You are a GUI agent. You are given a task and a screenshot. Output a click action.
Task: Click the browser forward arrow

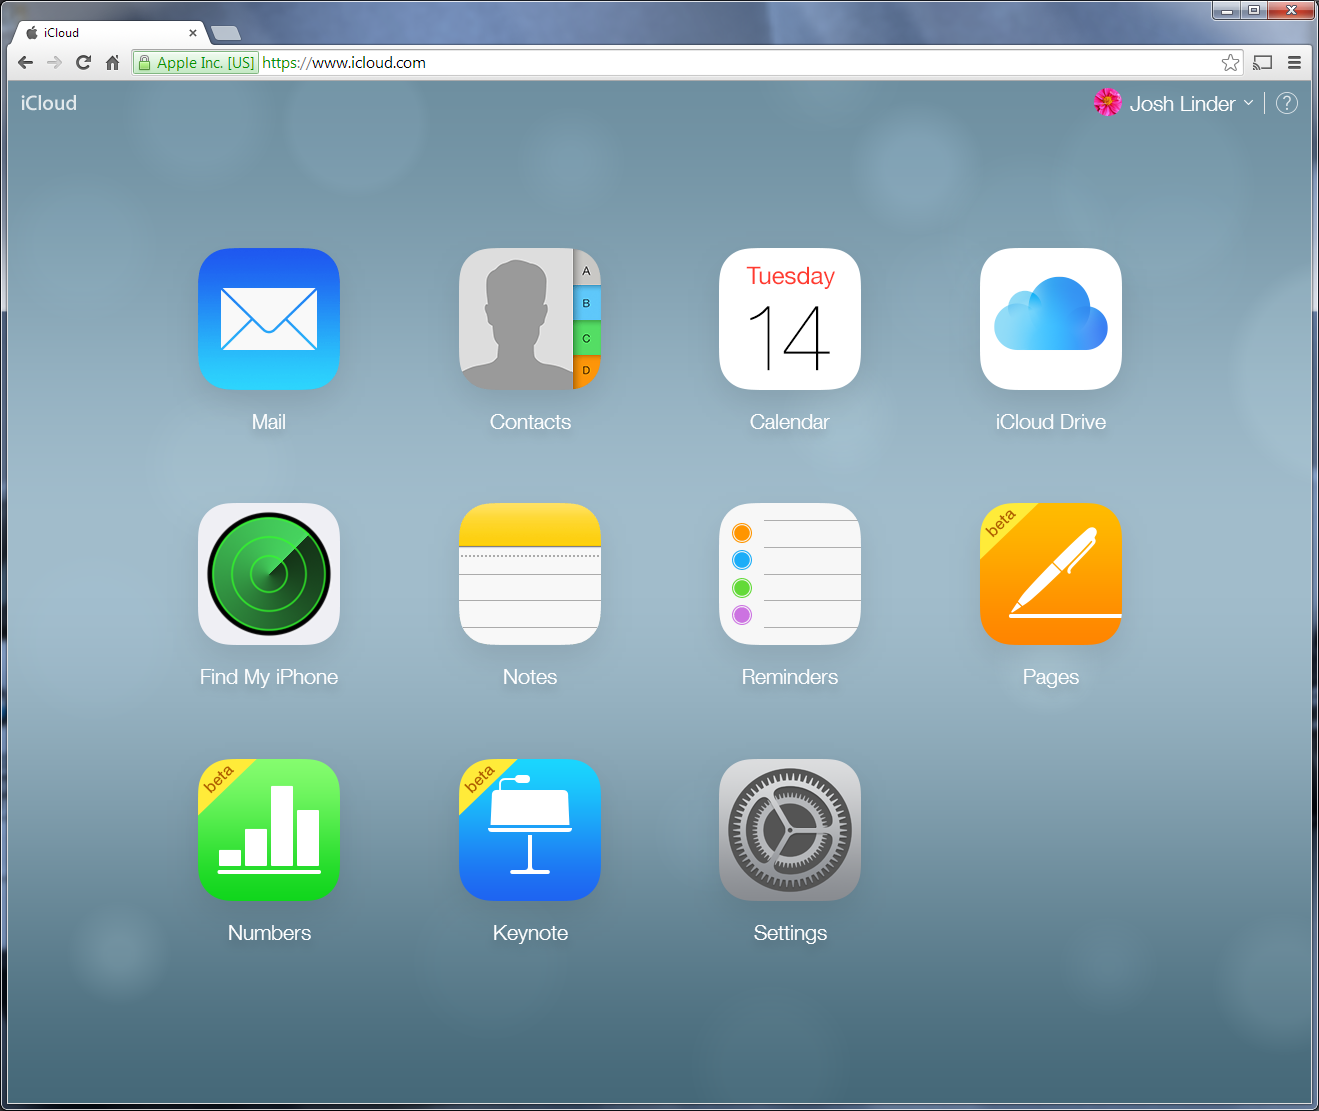(54, 62)
